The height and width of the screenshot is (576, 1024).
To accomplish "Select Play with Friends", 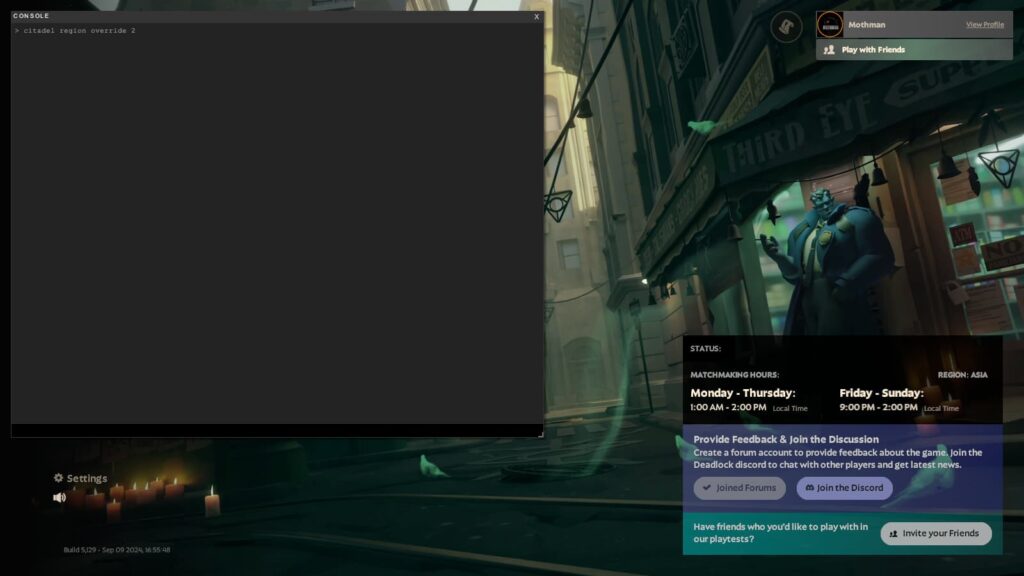I will pyautogui.click(x=875, y=47).
